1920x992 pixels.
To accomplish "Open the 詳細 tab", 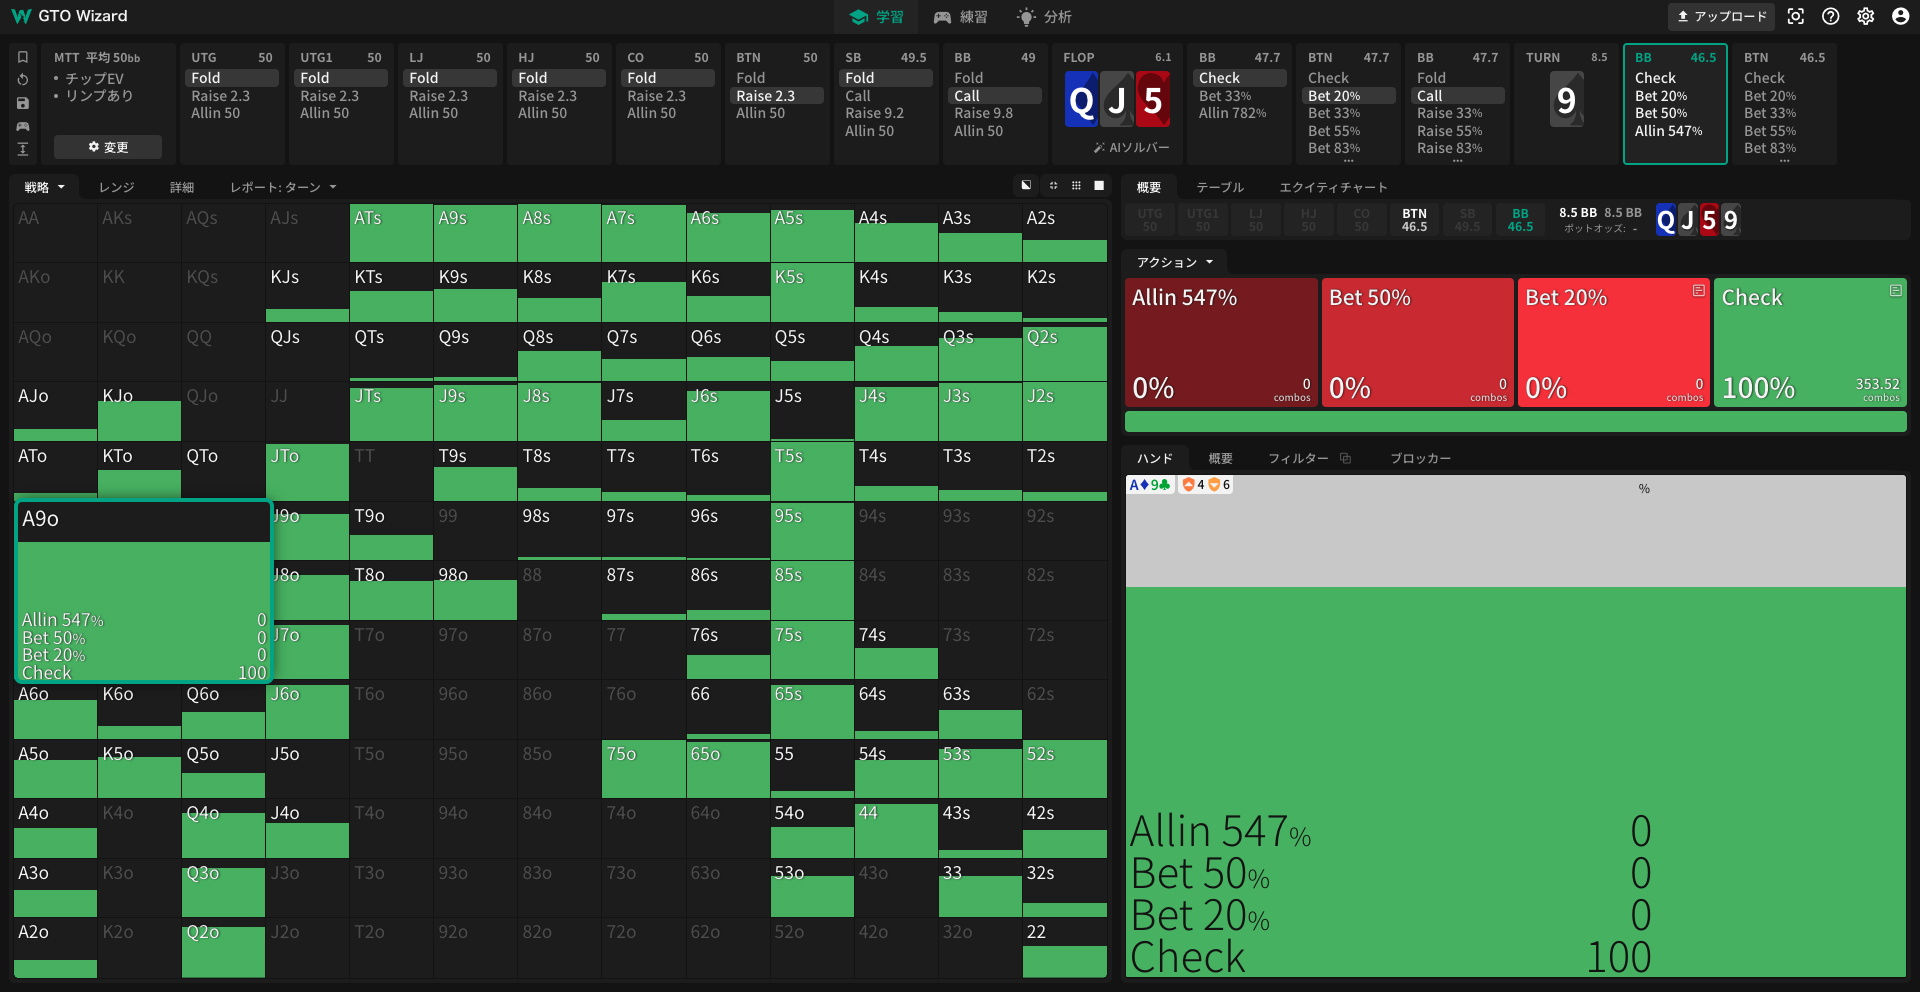I will coord(181,187).
